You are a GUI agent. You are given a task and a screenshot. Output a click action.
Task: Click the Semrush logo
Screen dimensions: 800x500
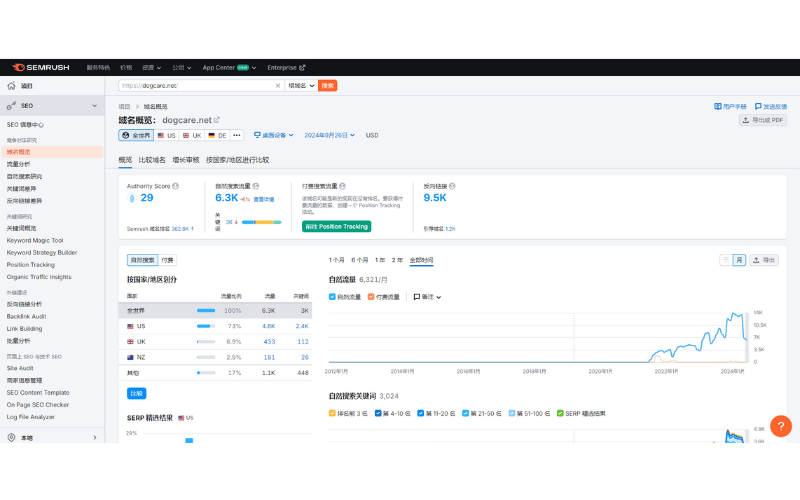tap(41, 67)
